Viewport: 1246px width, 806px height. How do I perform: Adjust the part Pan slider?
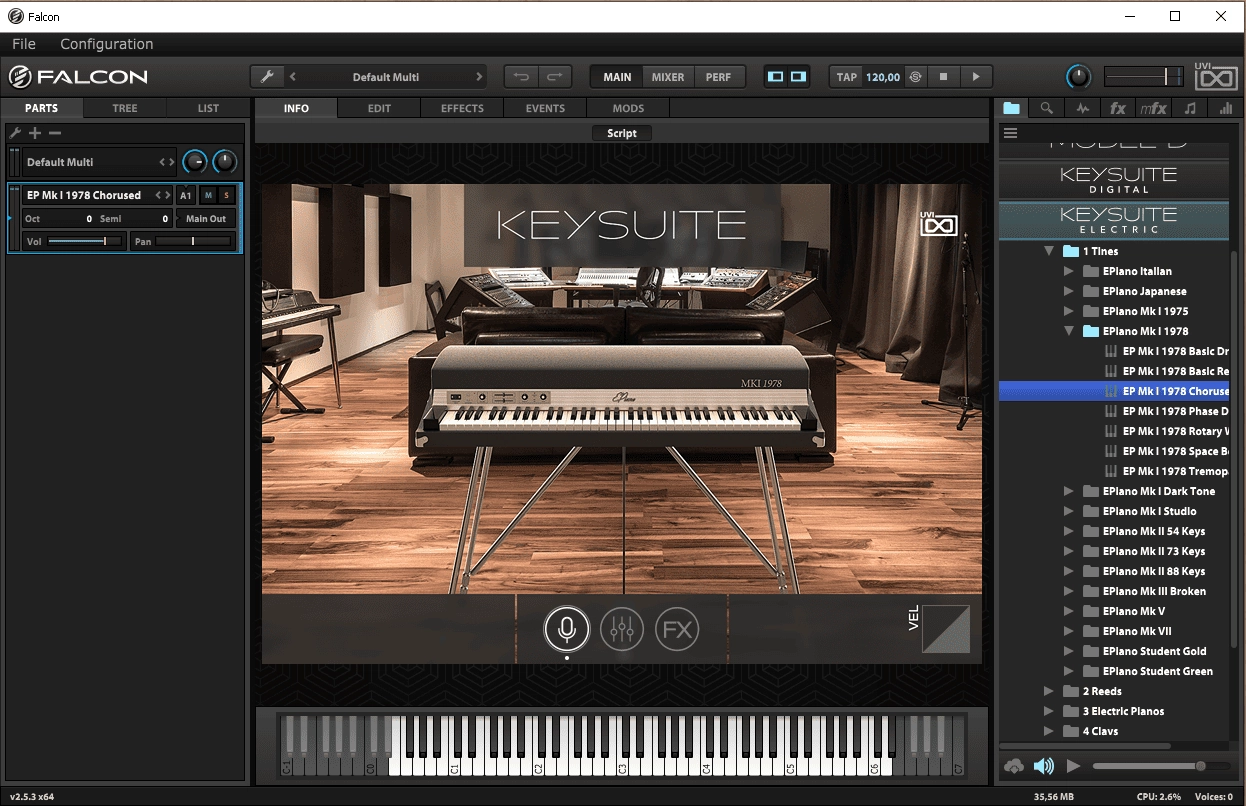pyautogui.click(x=194, y=241)
